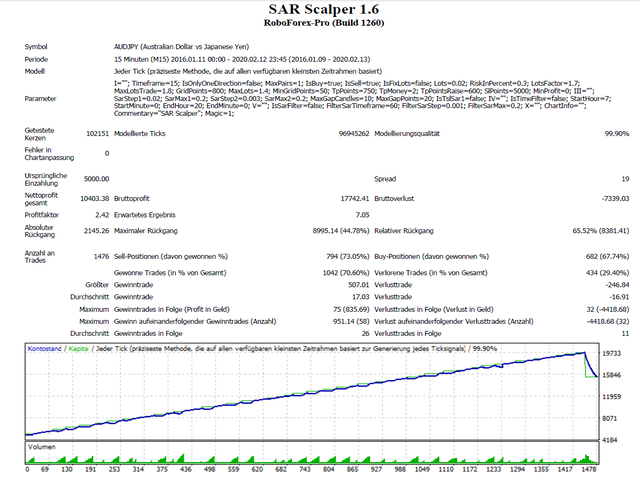
Task: Click won trades value 1042 (70.60%)
Action: click(x=346, y=273)
